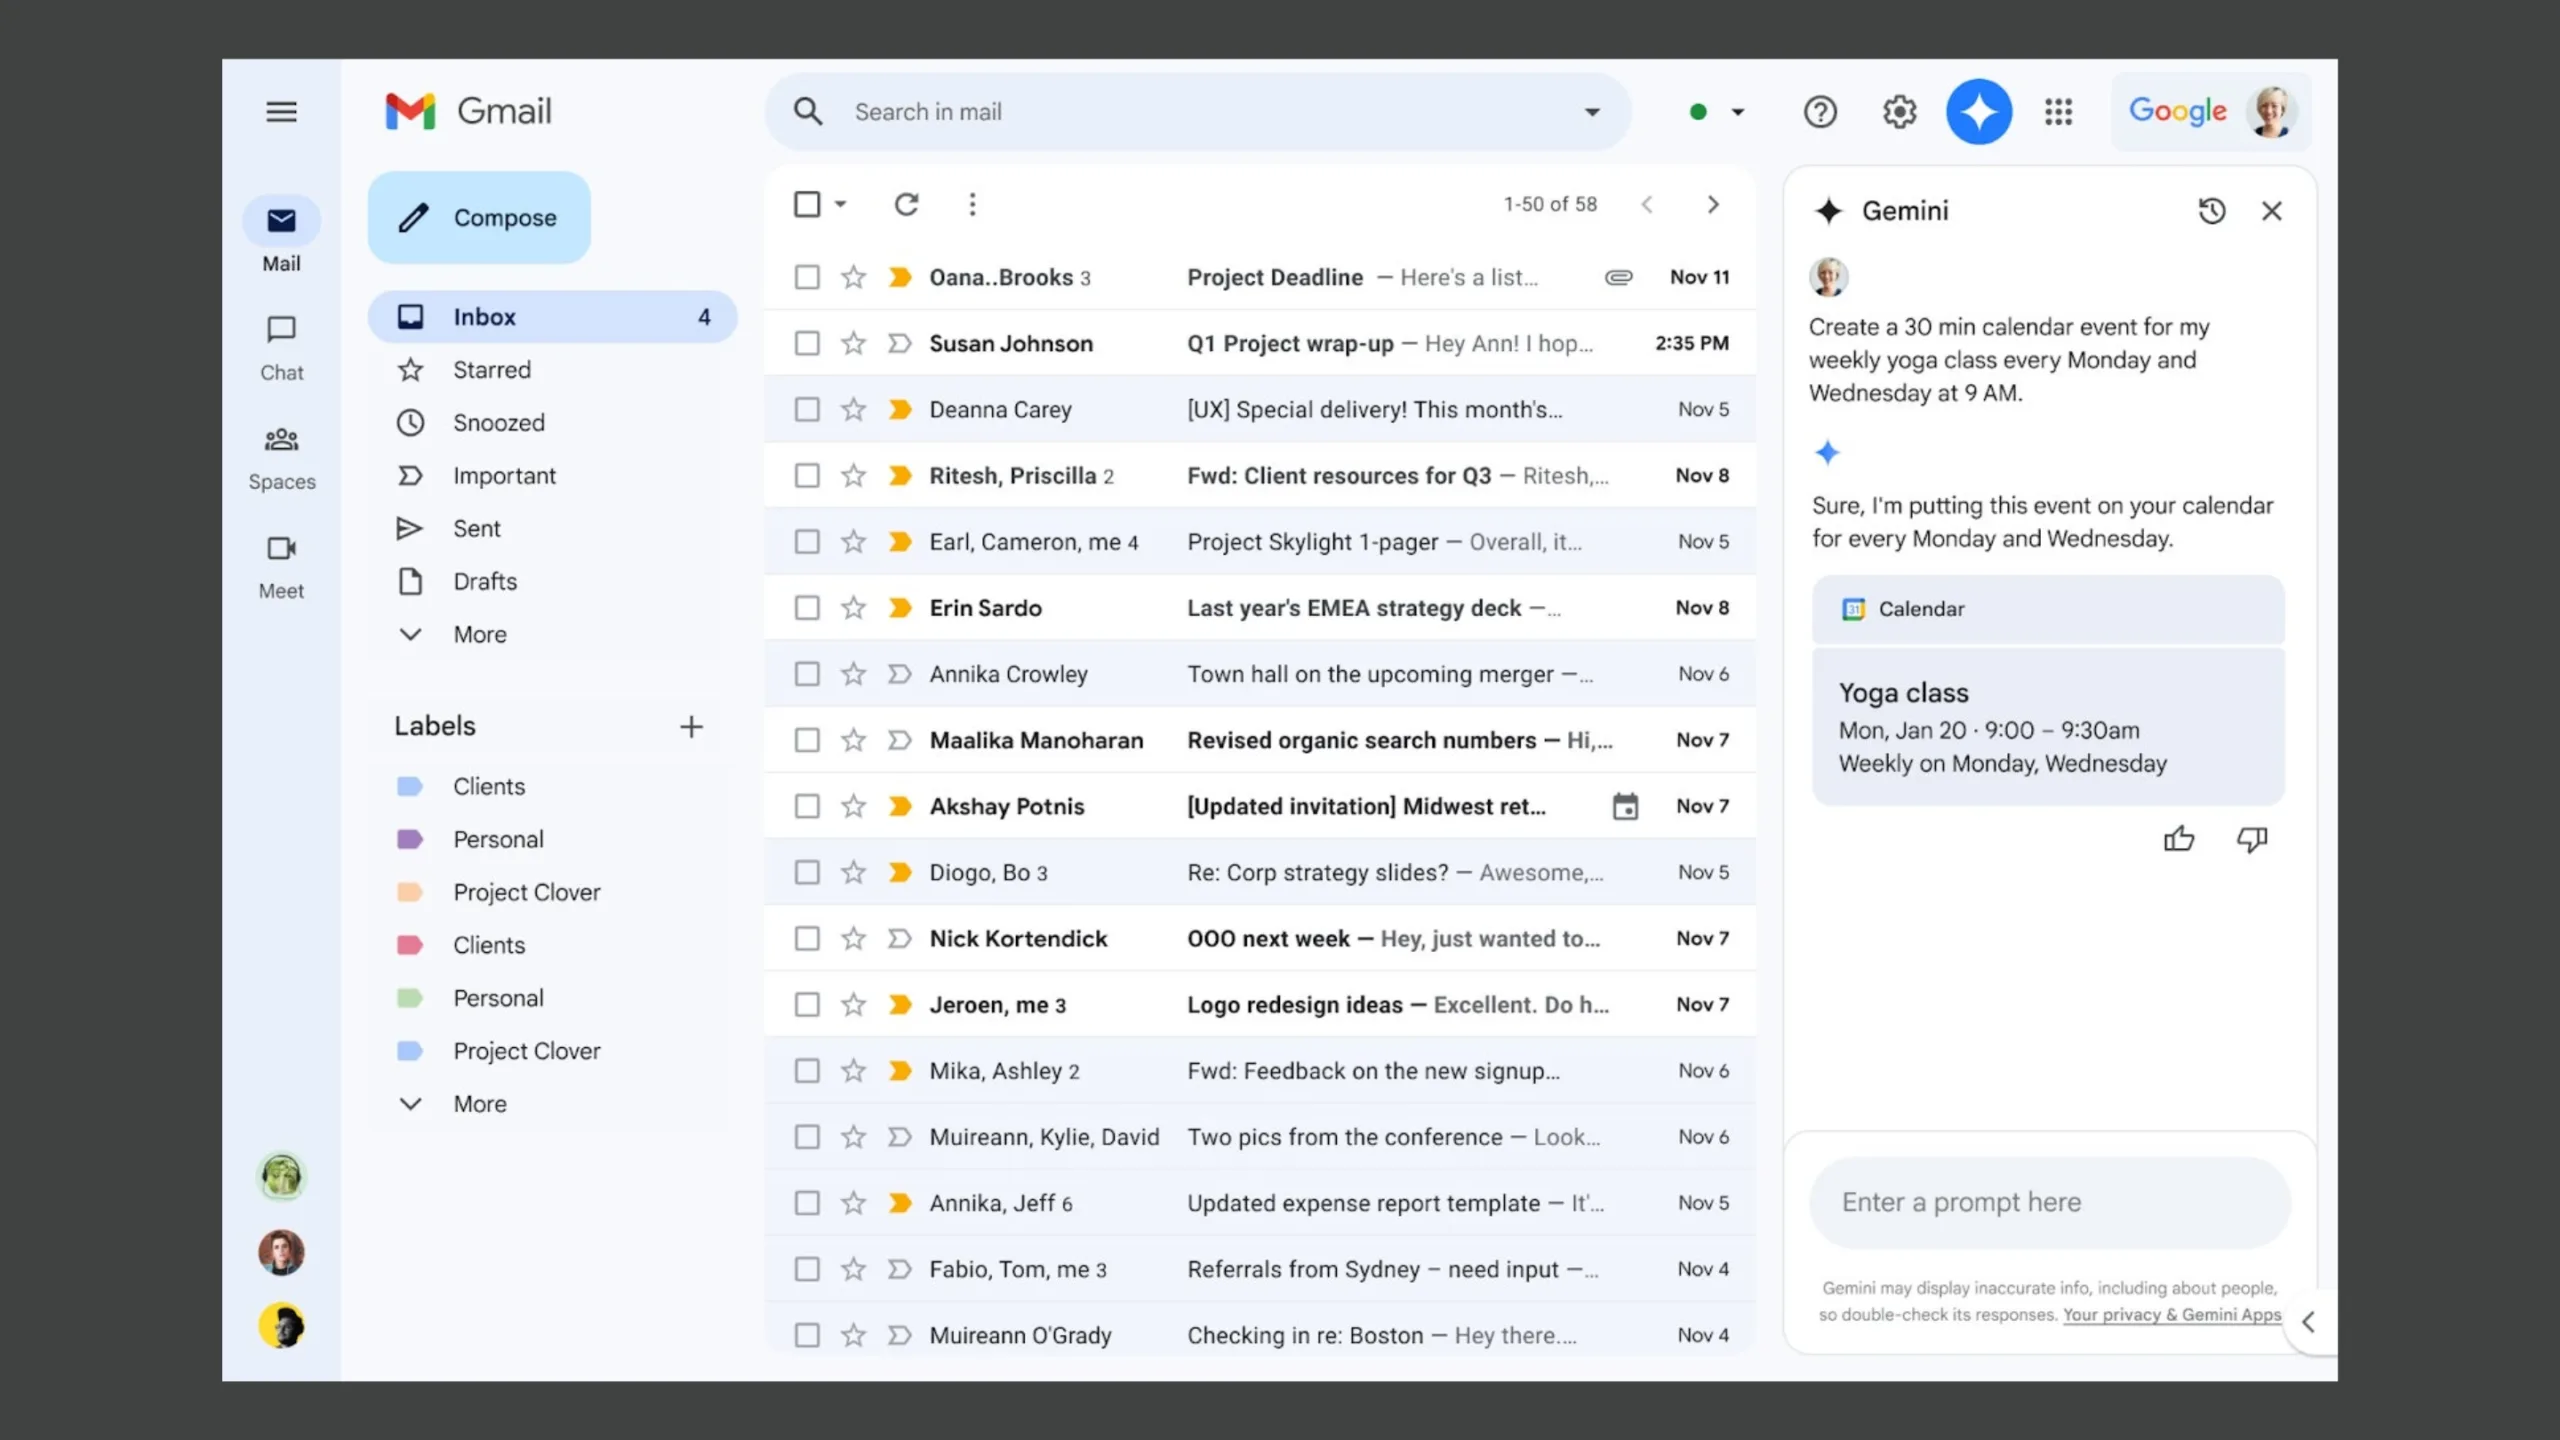Open the Help question mark icon
This screenshot has width=2560, height=1440.
point(1820,111)
